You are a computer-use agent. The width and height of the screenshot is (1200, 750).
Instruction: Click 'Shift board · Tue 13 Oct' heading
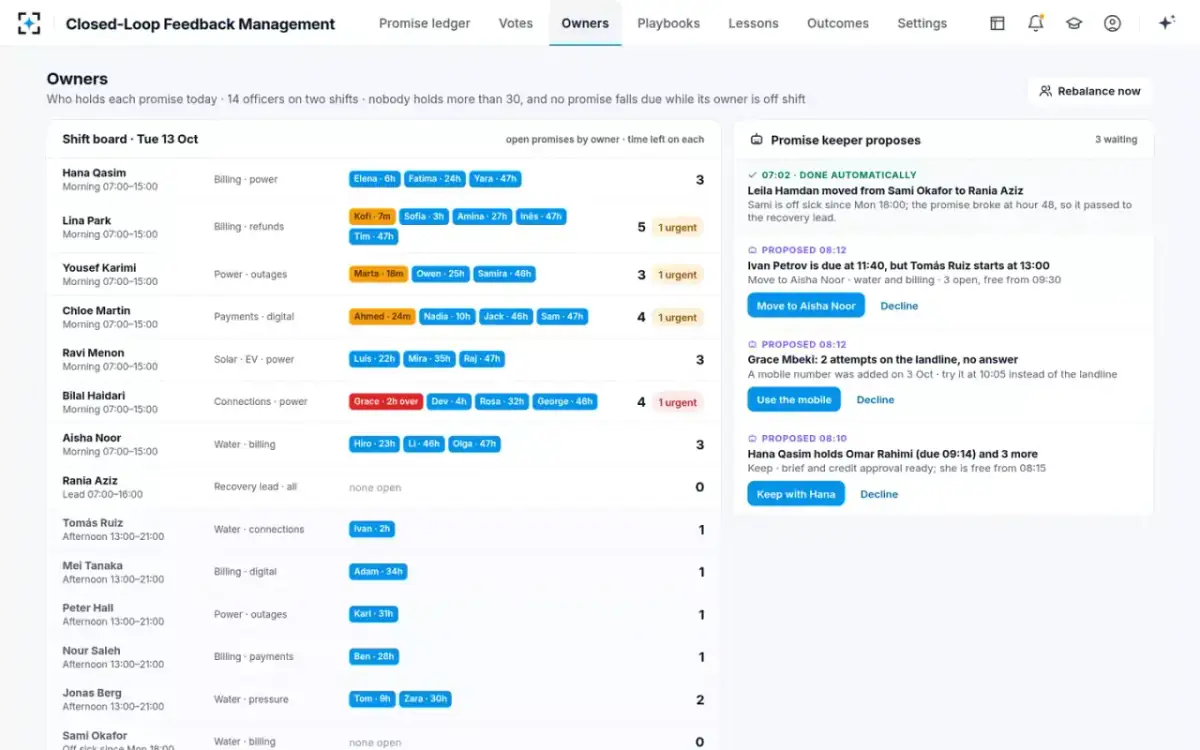coord(130,139)
